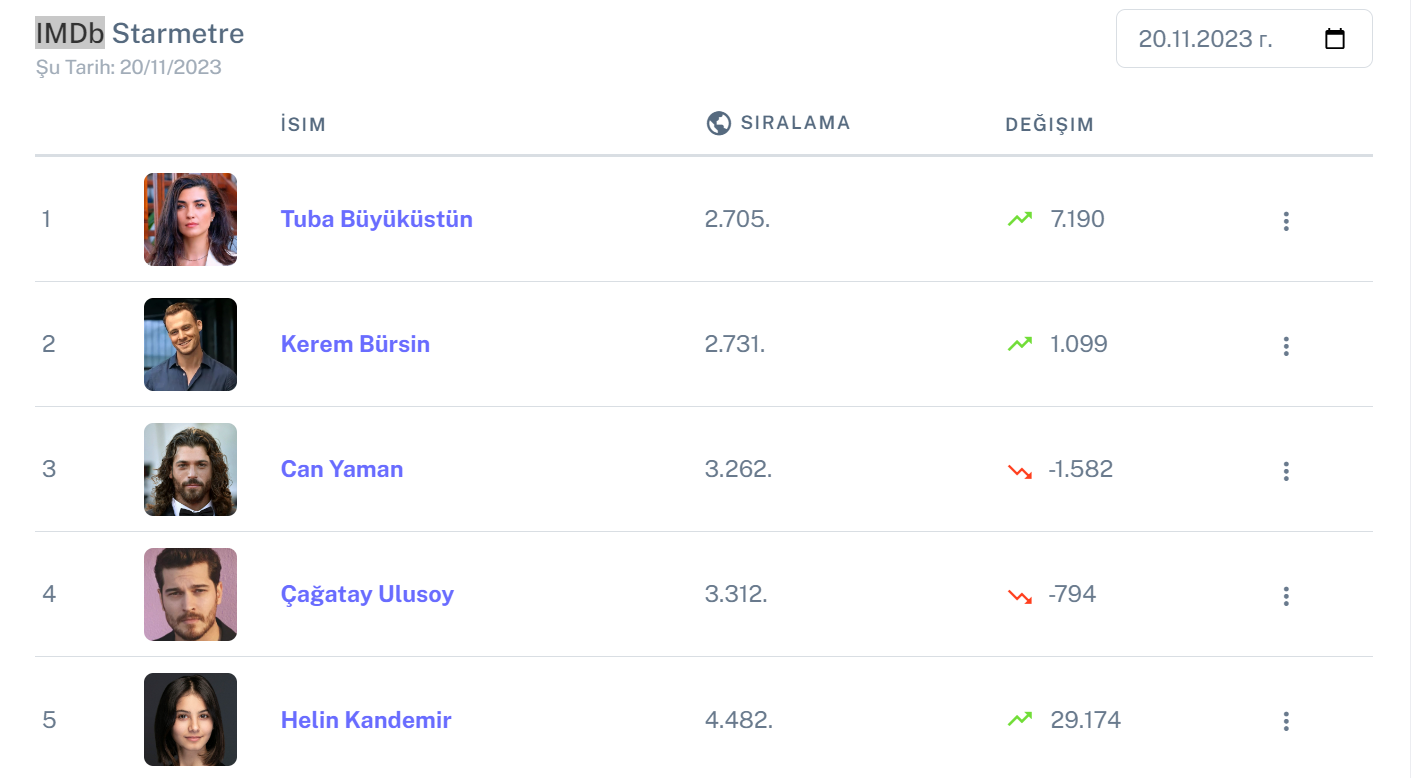Click the upward trend icon for Helin Kandemir
The image size is (1411, 778).
pos(1019,719)
